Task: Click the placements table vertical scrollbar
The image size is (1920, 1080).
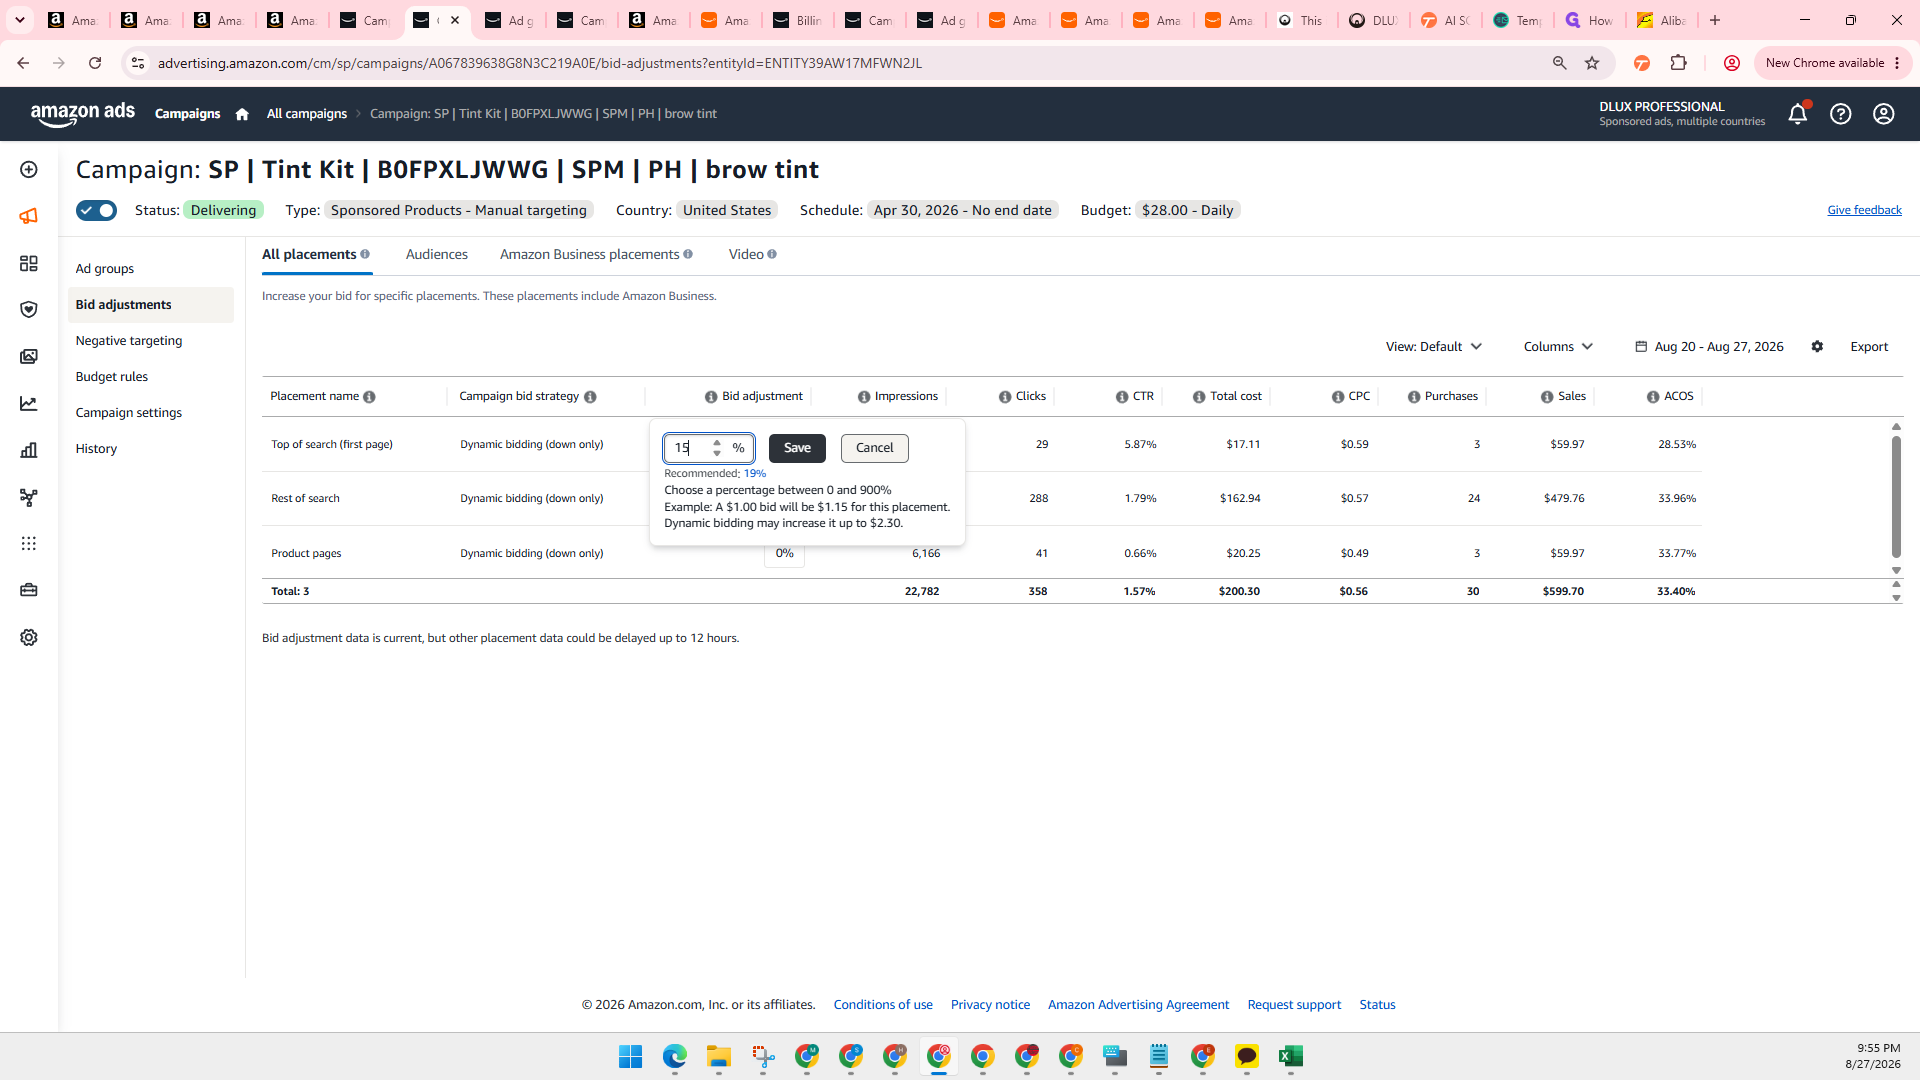Action: [x=1896, y=498]
